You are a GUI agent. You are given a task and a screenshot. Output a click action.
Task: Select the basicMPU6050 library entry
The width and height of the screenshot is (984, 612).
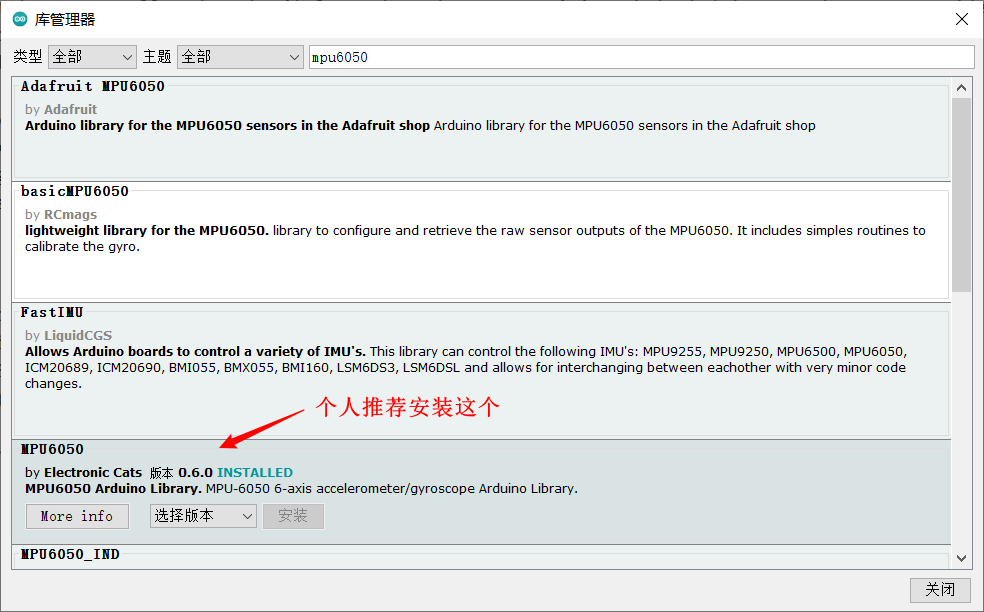[x=481, y=242]
